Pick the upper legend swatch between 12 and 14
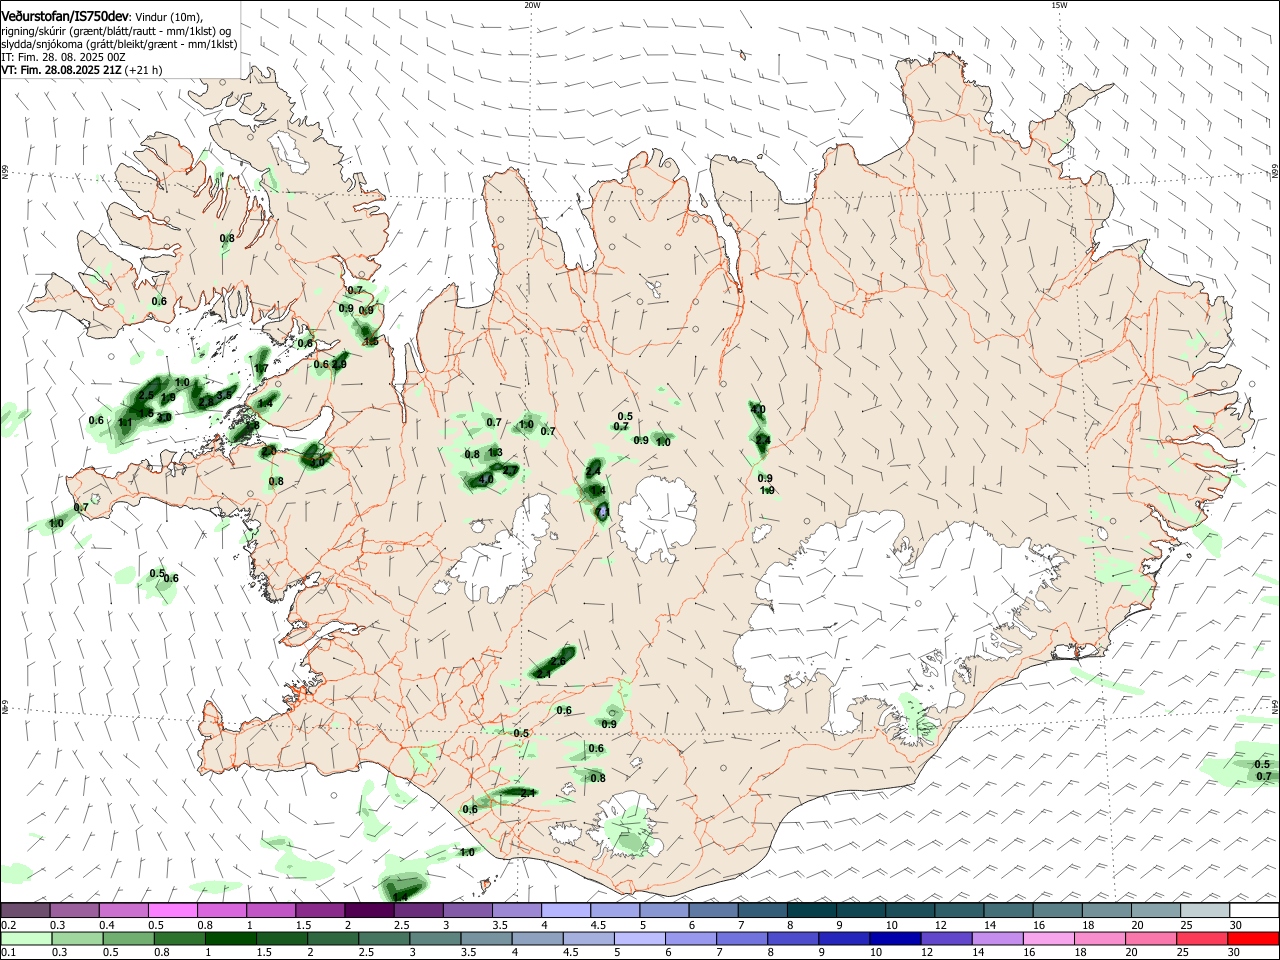This screenshot has width=1280, height=960. coord(959,910)
